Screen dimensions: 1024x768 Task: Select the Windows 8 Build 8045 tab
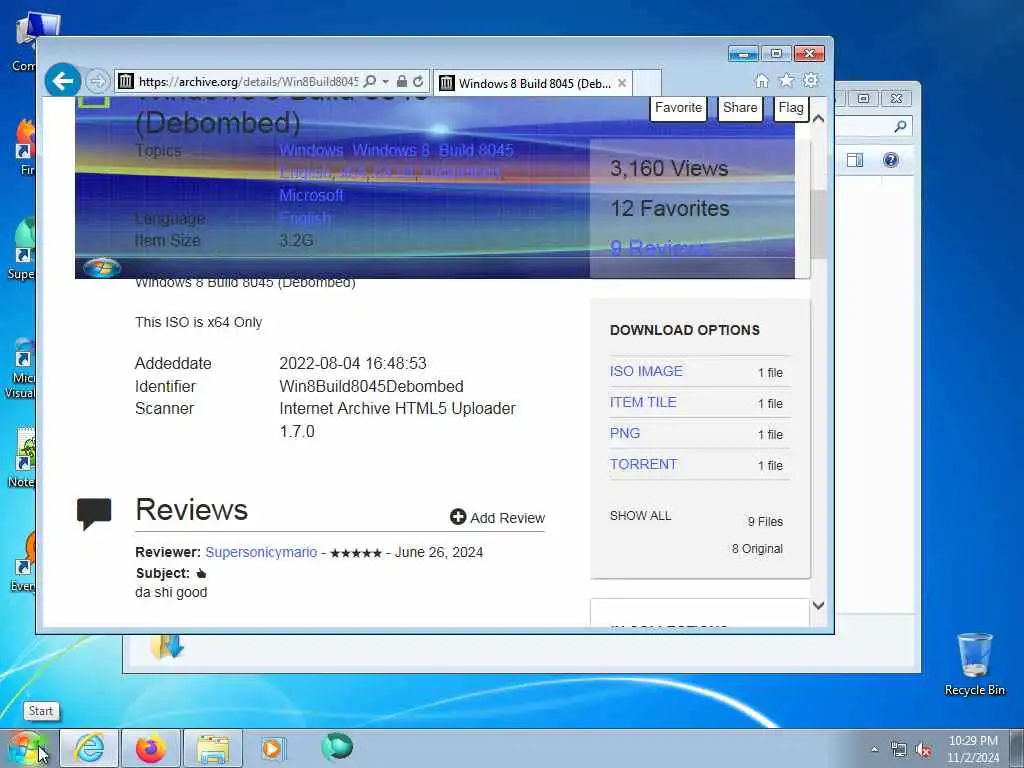tap(532, 83)
